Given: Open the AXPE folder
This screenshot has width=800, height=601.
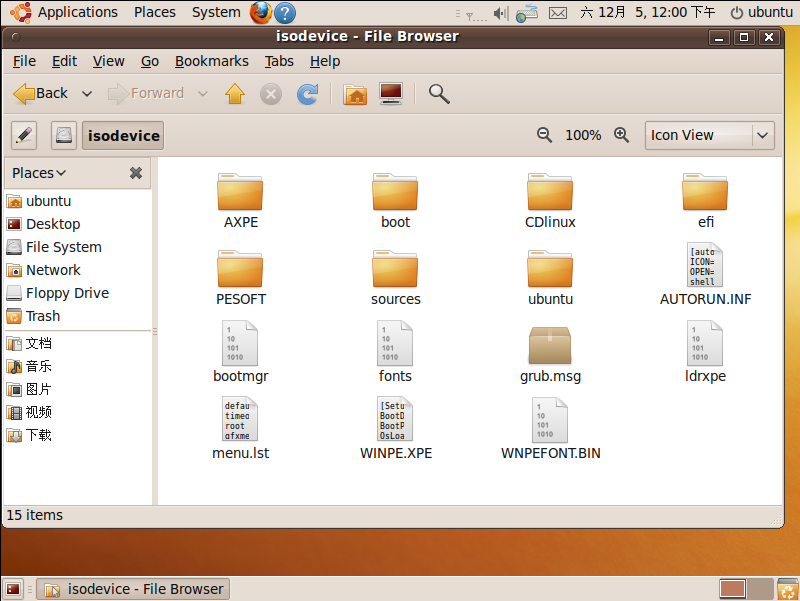Looking at the screenshot, I should (240, 201).
